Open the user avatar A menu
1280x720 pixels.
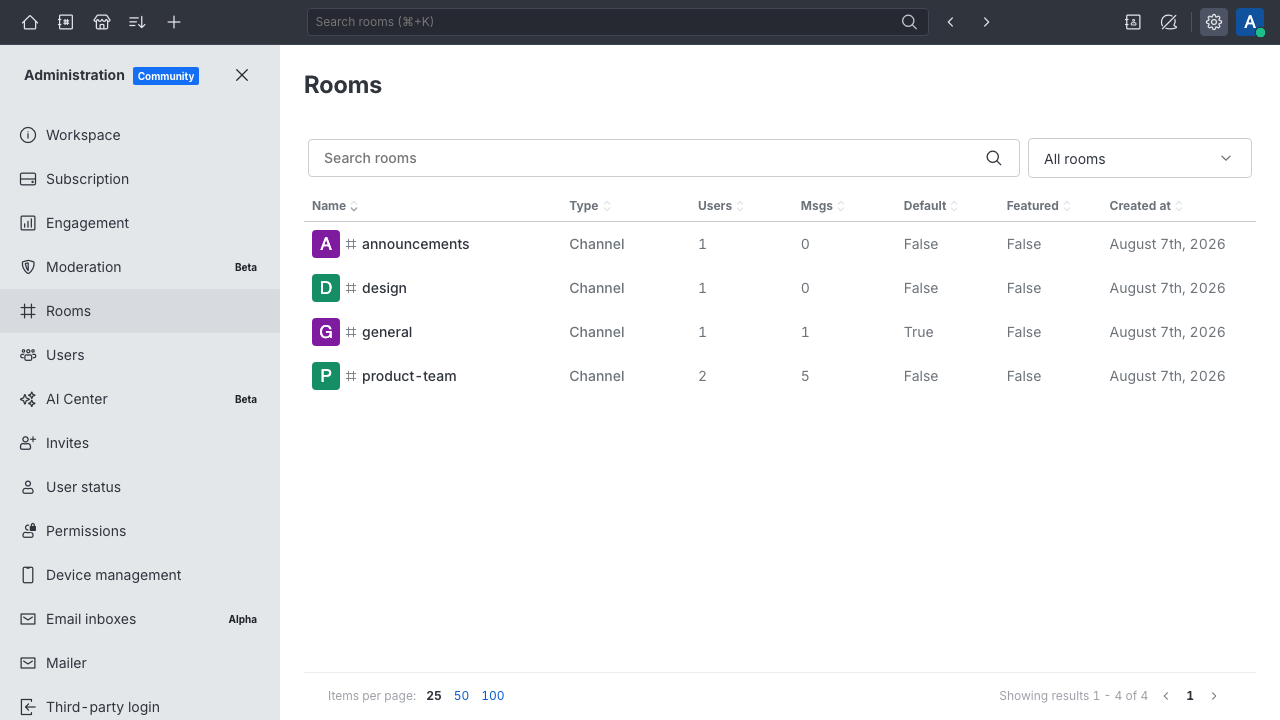tap(1250, 22)
